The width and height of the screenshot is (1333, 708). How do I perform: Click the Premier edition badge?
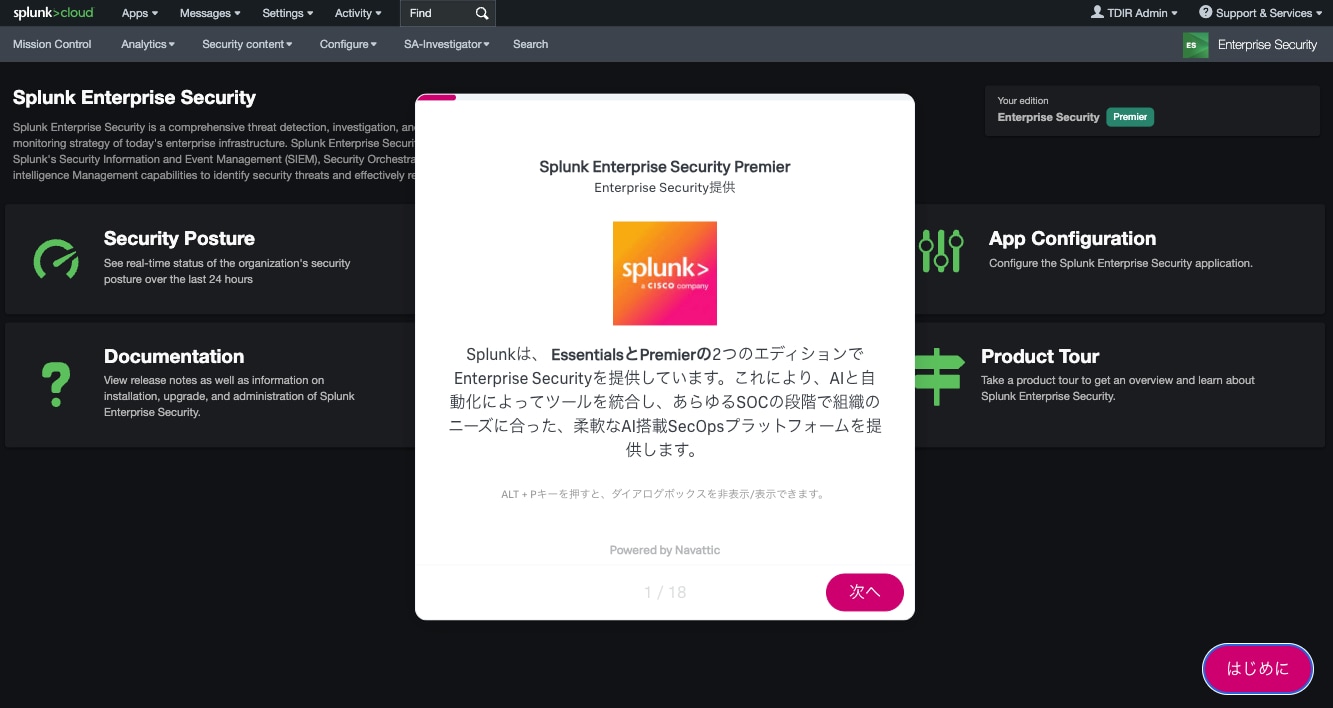click(1130, 117)
